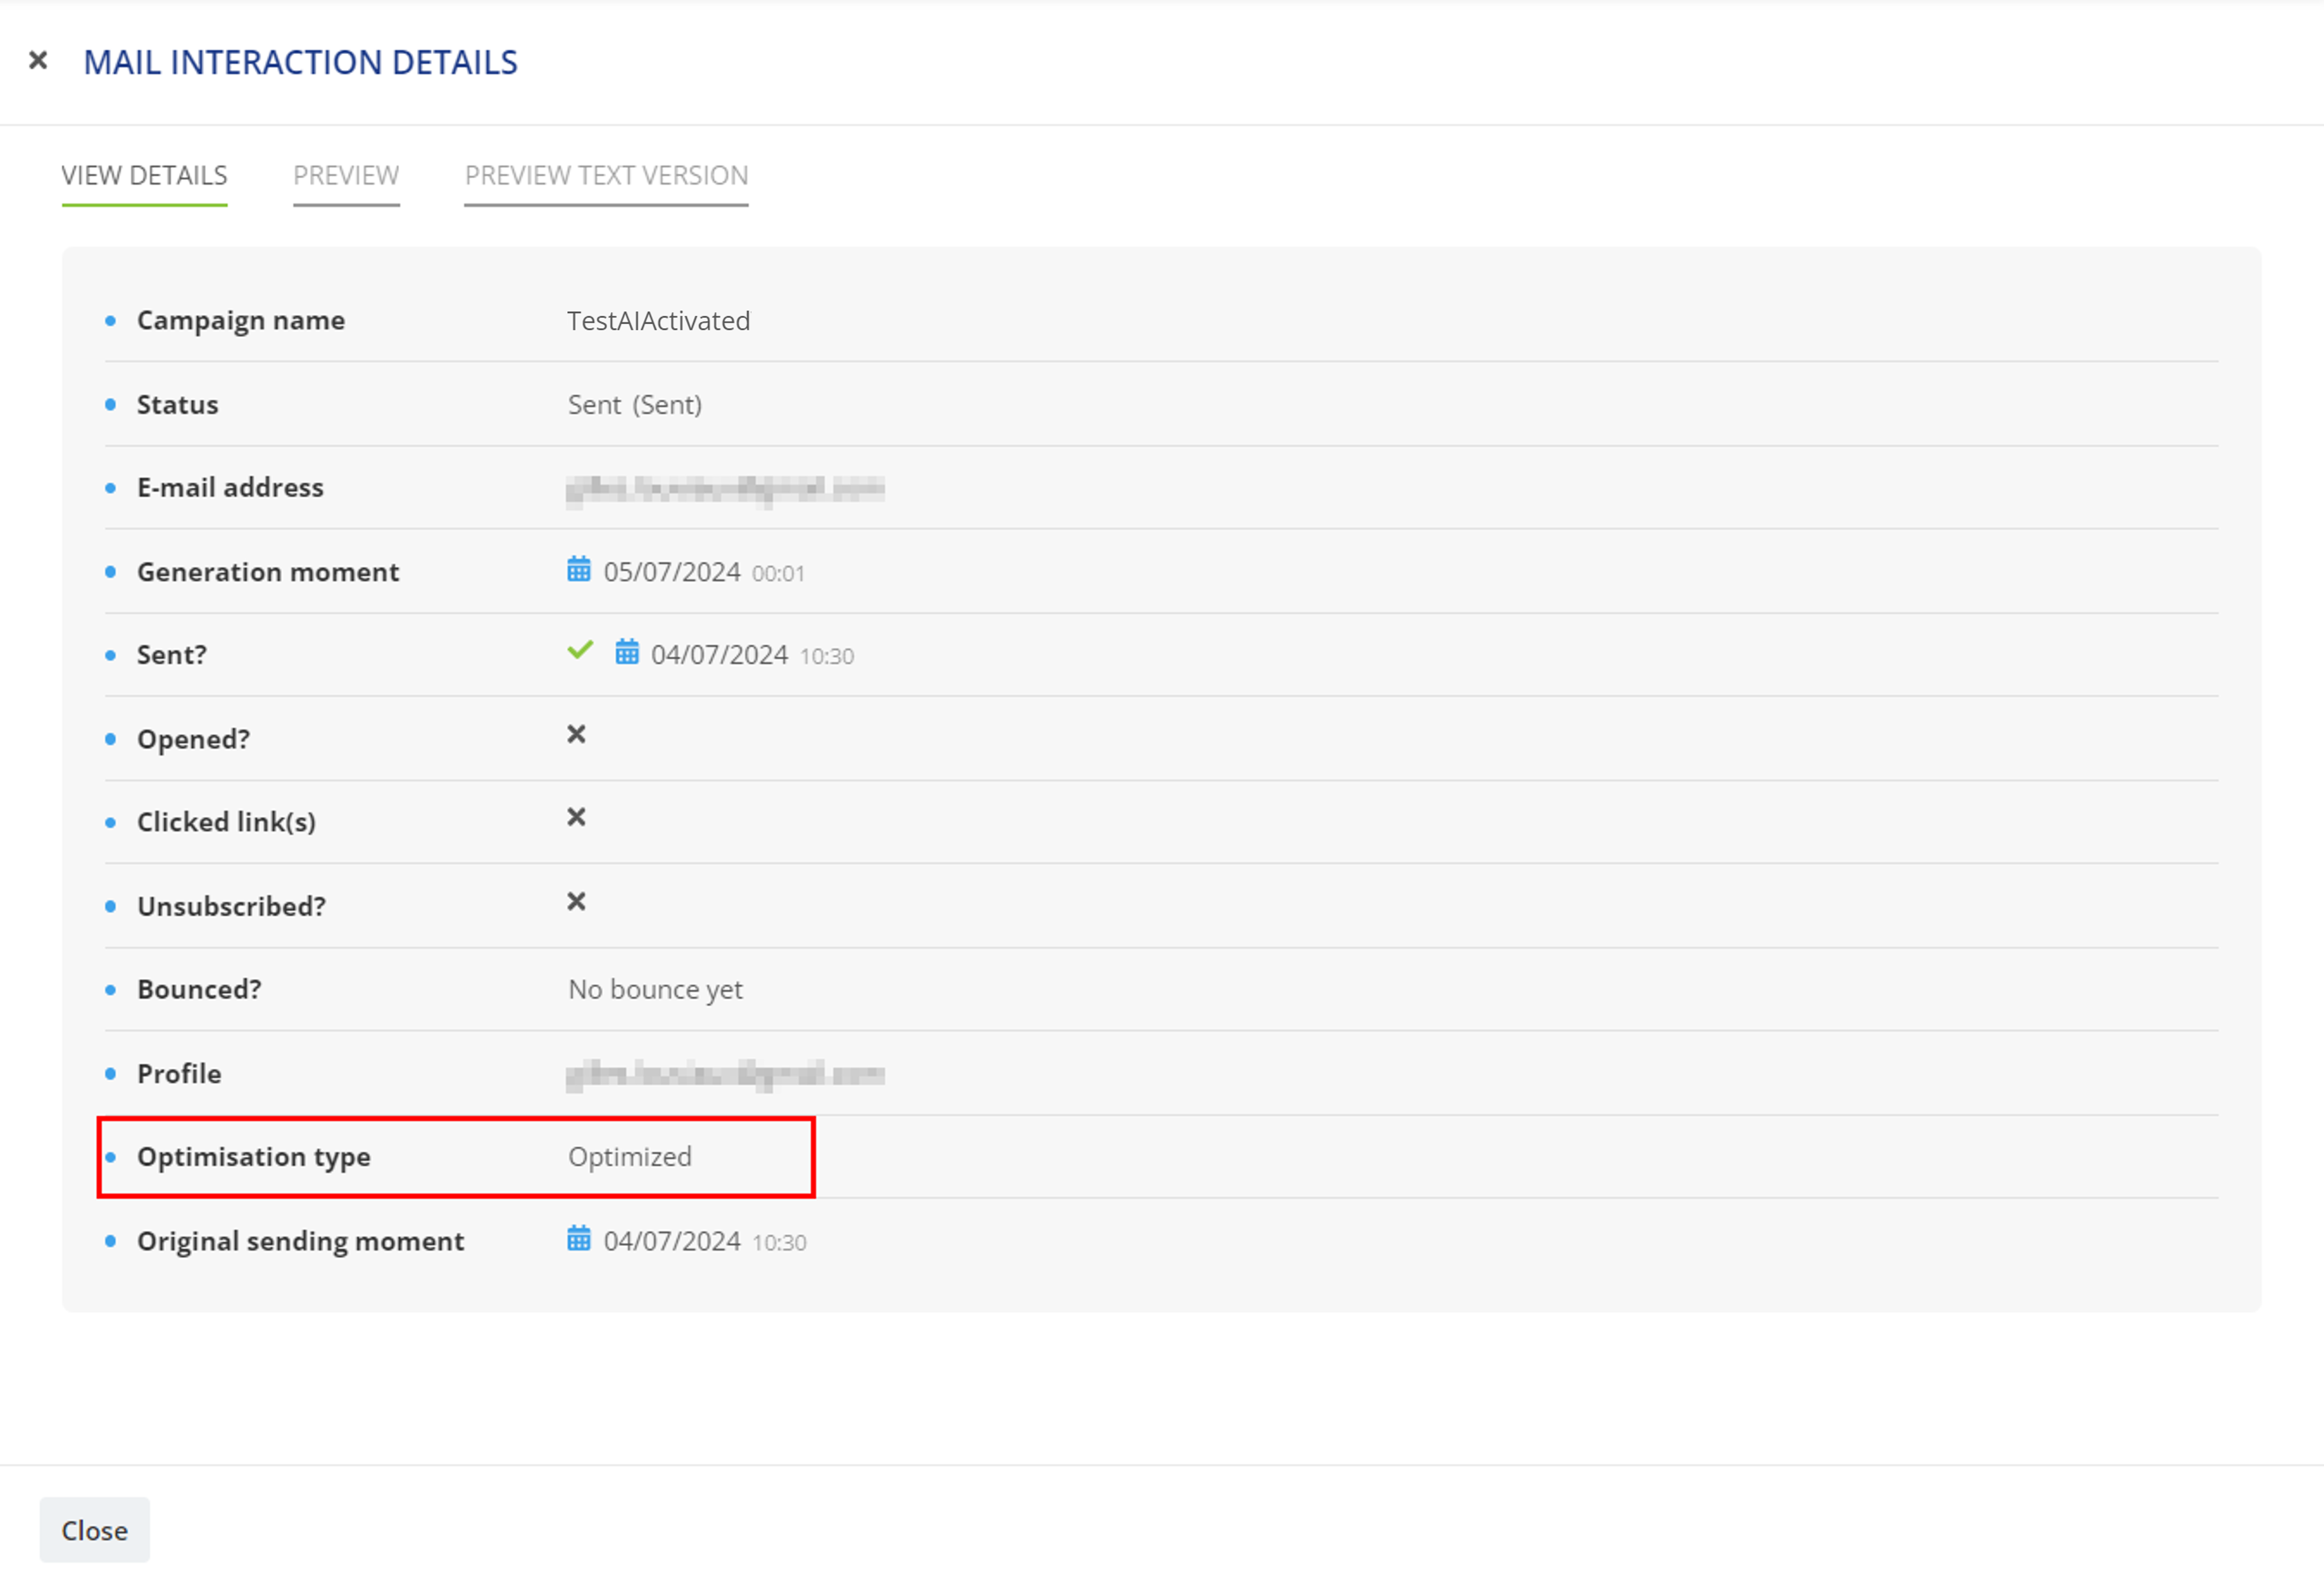Image resolution: width=2324 pixels, height=1592 pixels.
Task: Click the Generation moment date 05/07/2024
Action: [672, 572]
